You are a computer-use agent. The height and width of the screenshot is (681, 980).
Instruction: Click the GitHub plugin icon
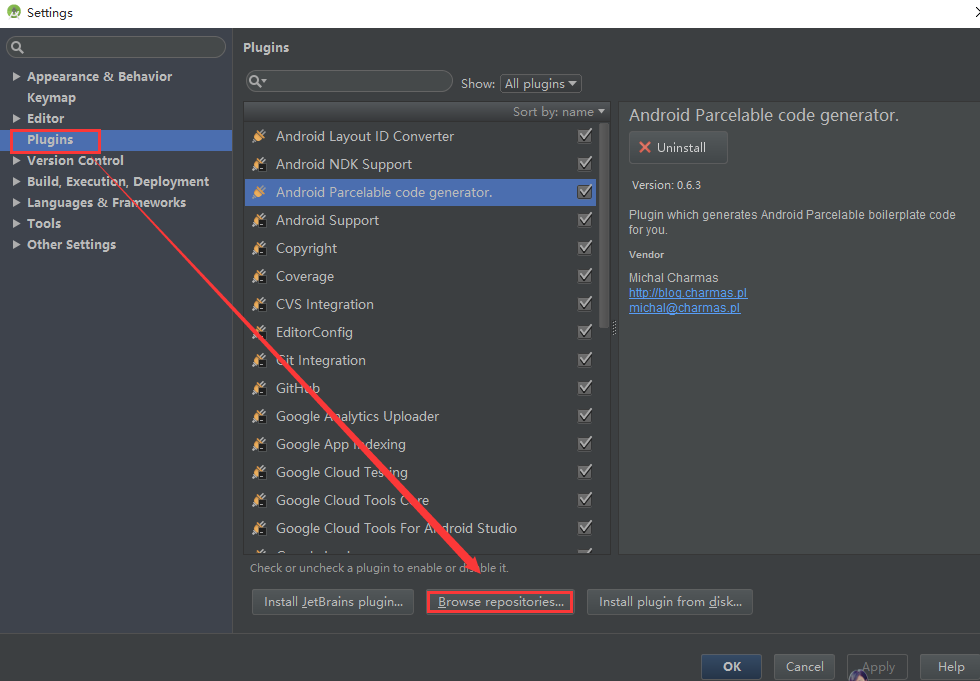(259, 388)
